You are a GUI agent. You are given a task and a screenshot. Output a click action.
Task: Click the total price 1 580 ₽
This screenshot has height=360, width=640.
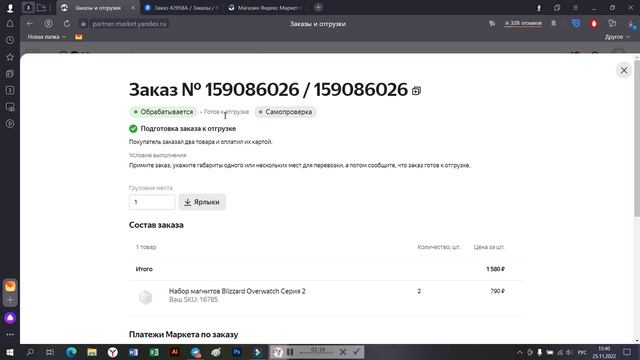point(495,269)
